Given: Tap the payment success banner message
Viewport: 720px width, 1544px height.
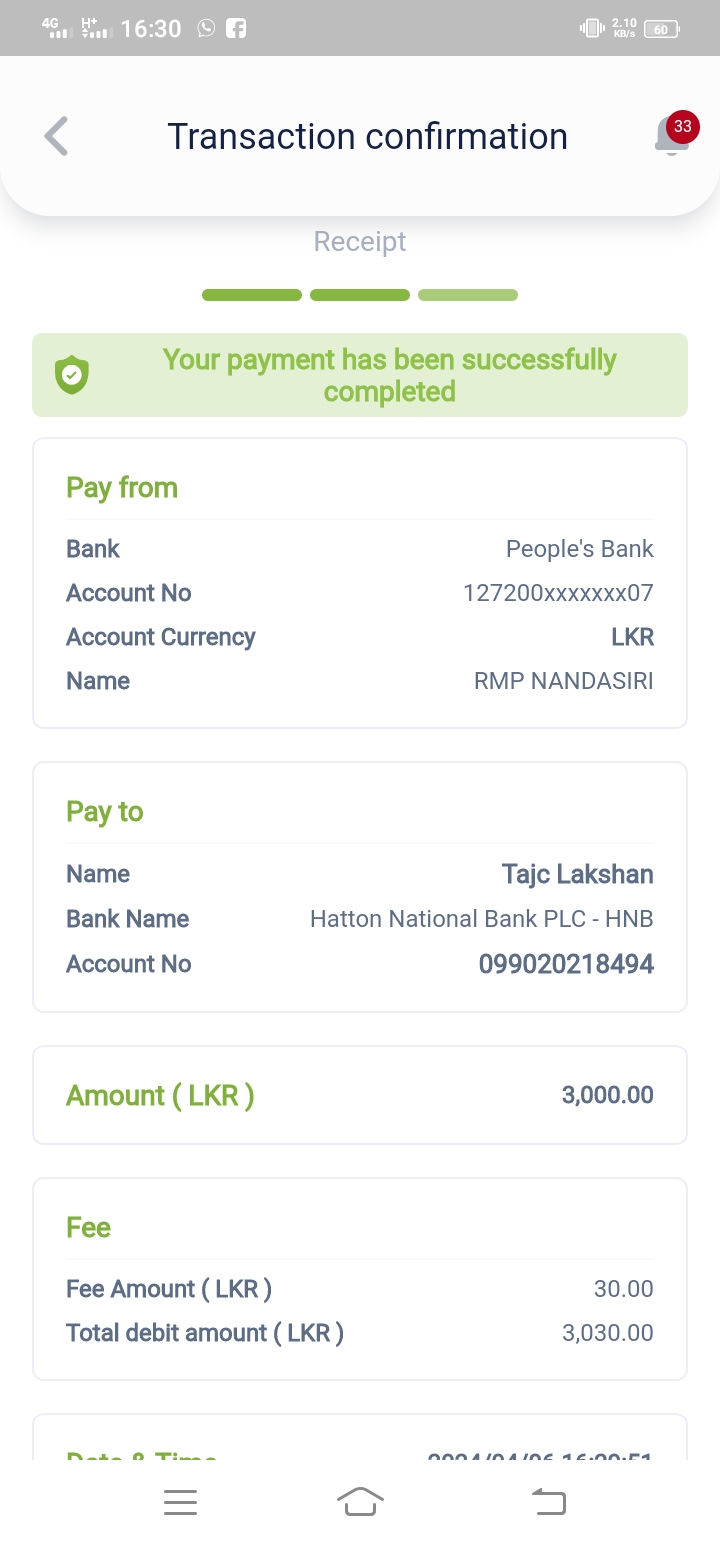Looking at the screenshot, I should pos(389,375).
